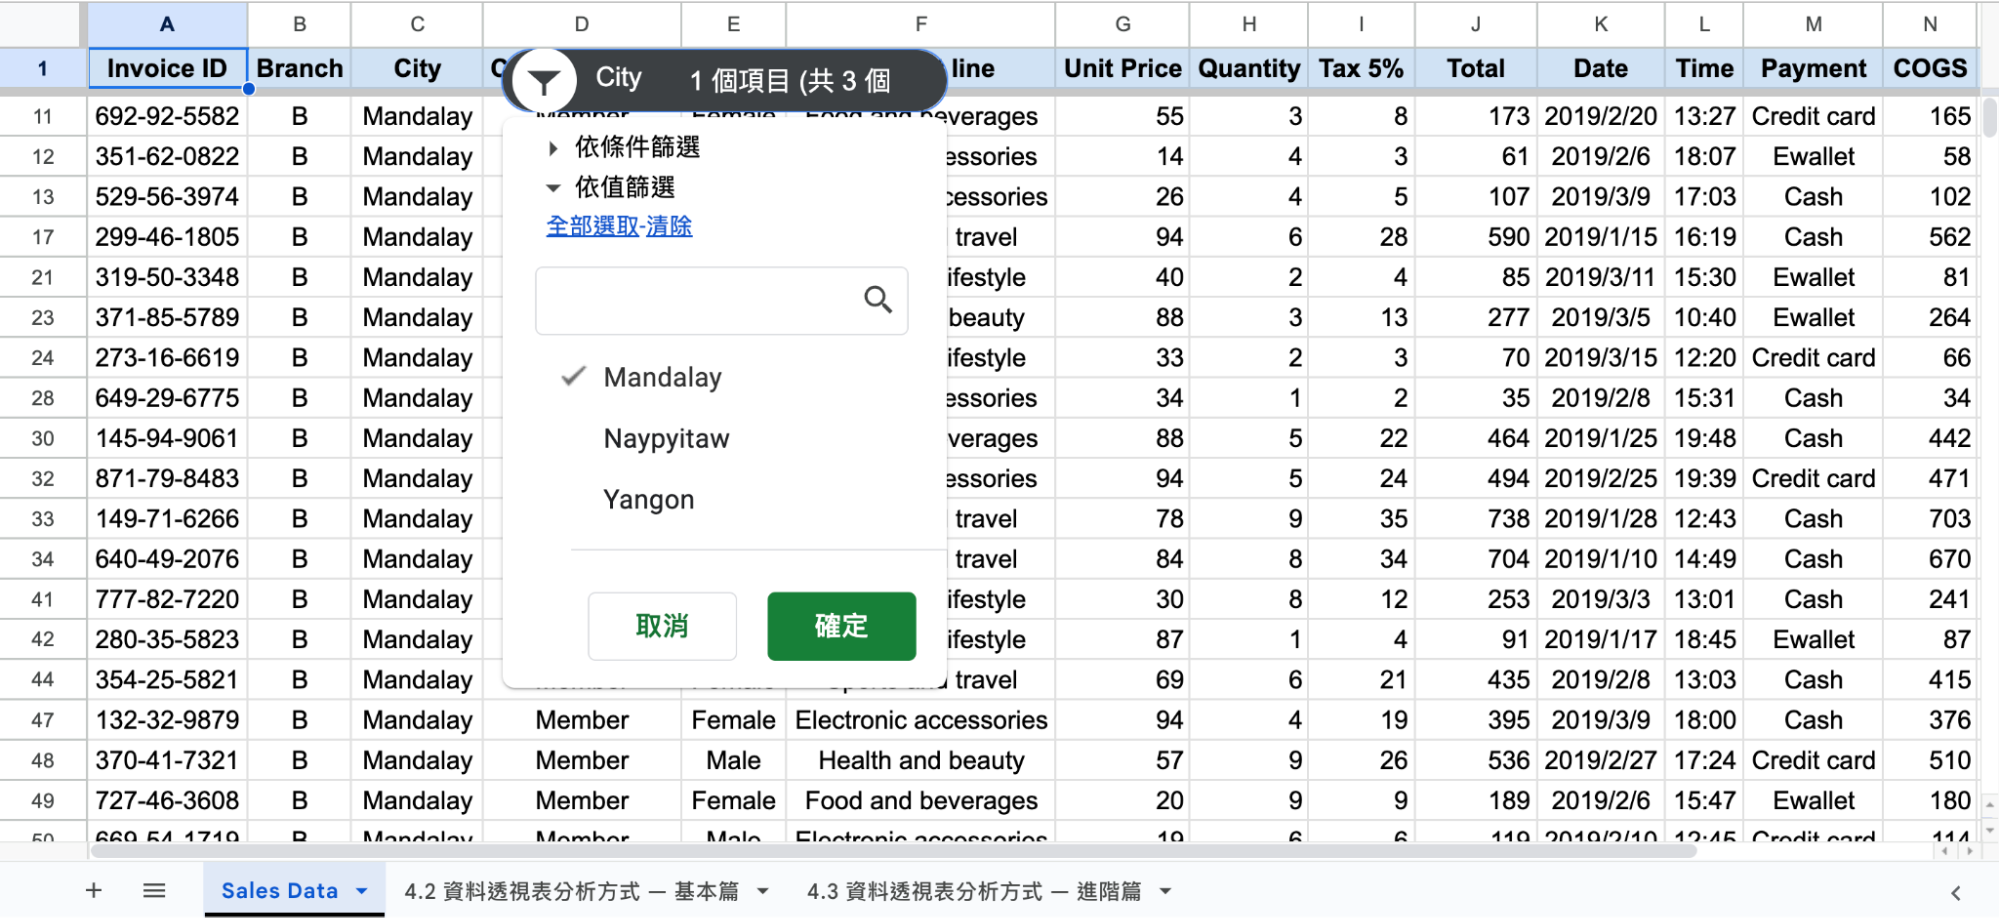Confirm filter with 確定 button

point(841,626)
